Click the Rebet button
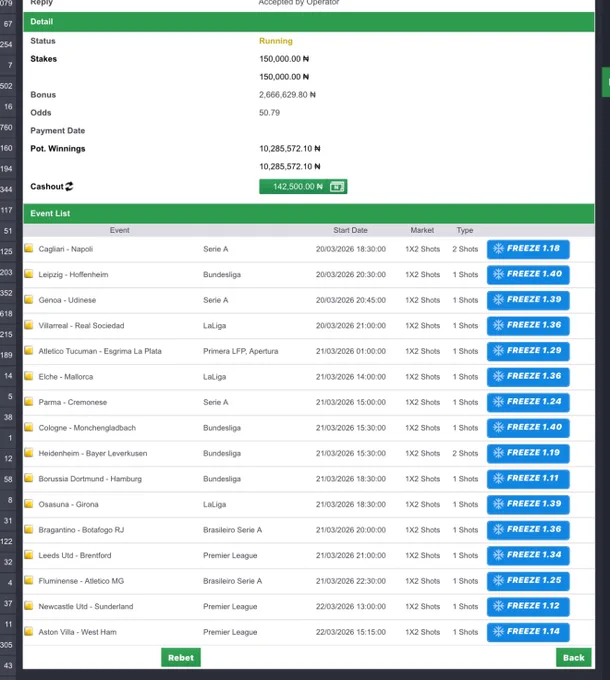This screenshot has width=610, height=680. [x=181, y=657]
